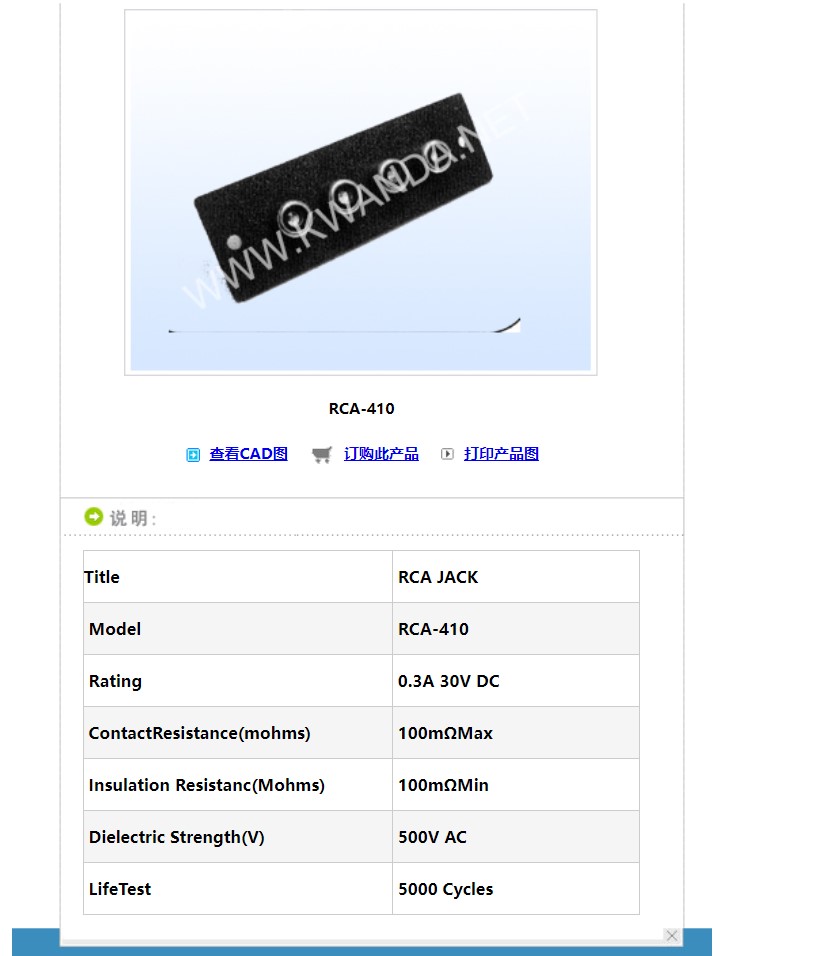This screenshot has height=956, width=815.
Task: Select the Model row label
Action: point(115,629)
